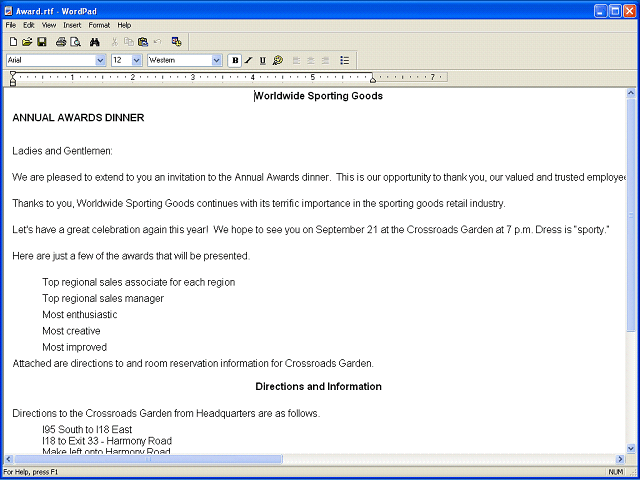Click 'Top regional sales associate for each region'

coord(138,282)
